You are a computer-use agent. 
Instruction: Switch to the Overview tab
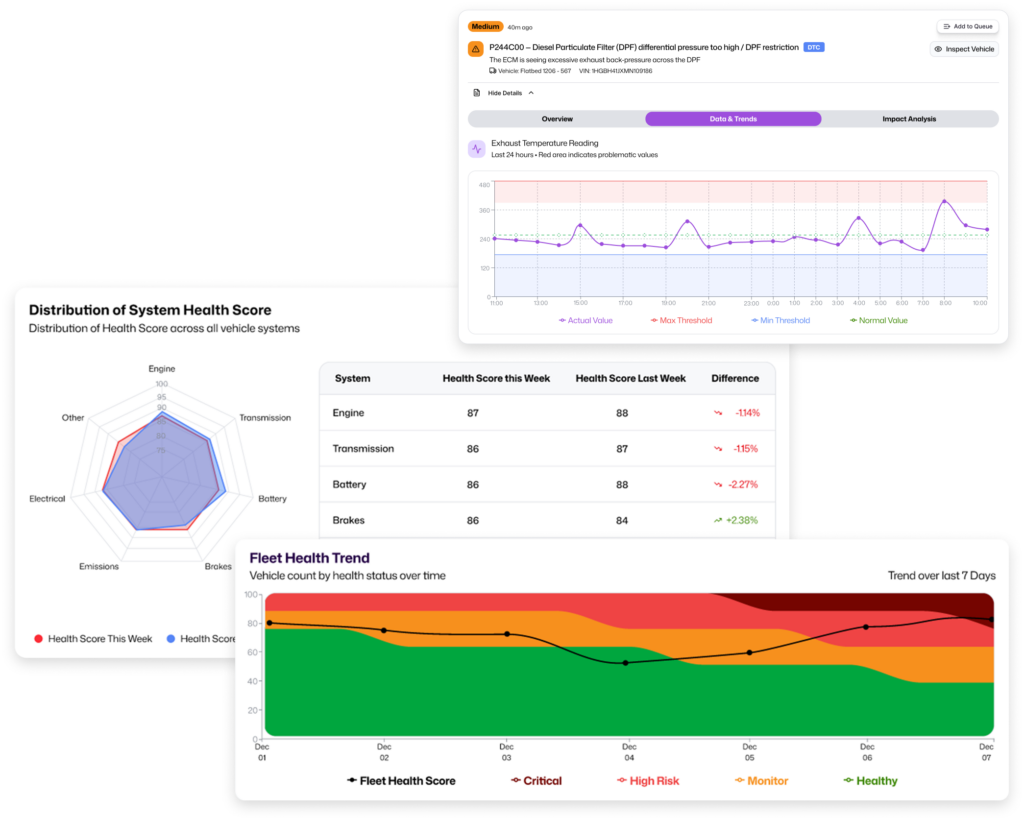(x=557, y=119)
